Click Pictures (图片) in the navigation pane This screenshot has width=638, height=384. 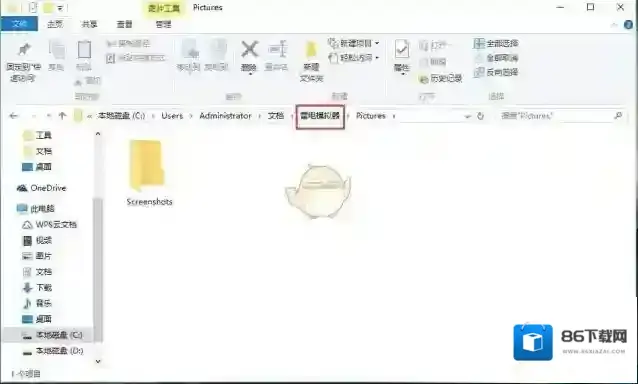coord(37,256)
